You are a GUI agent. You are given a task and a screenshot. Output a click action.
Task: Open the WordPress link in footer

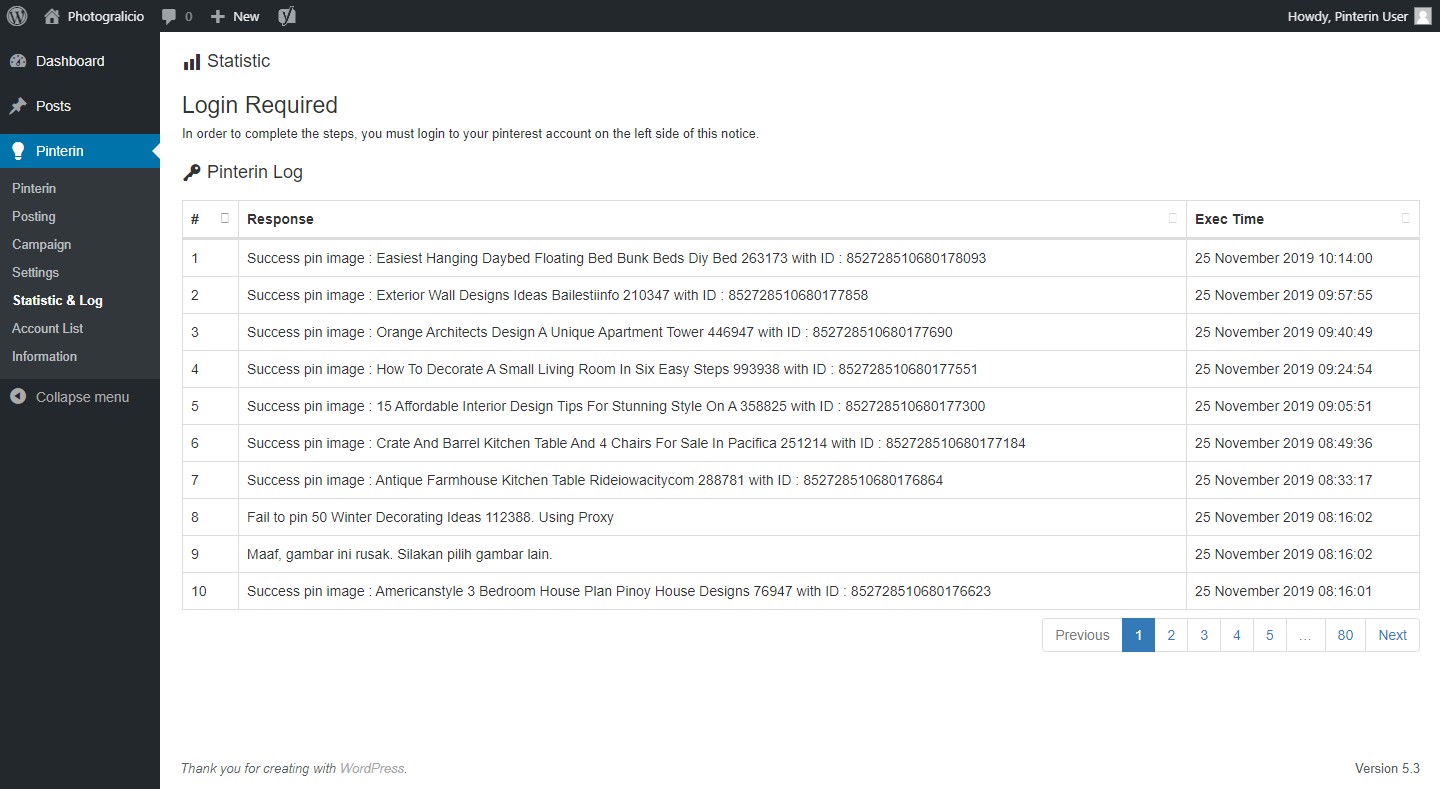click(x=372, y=769)
